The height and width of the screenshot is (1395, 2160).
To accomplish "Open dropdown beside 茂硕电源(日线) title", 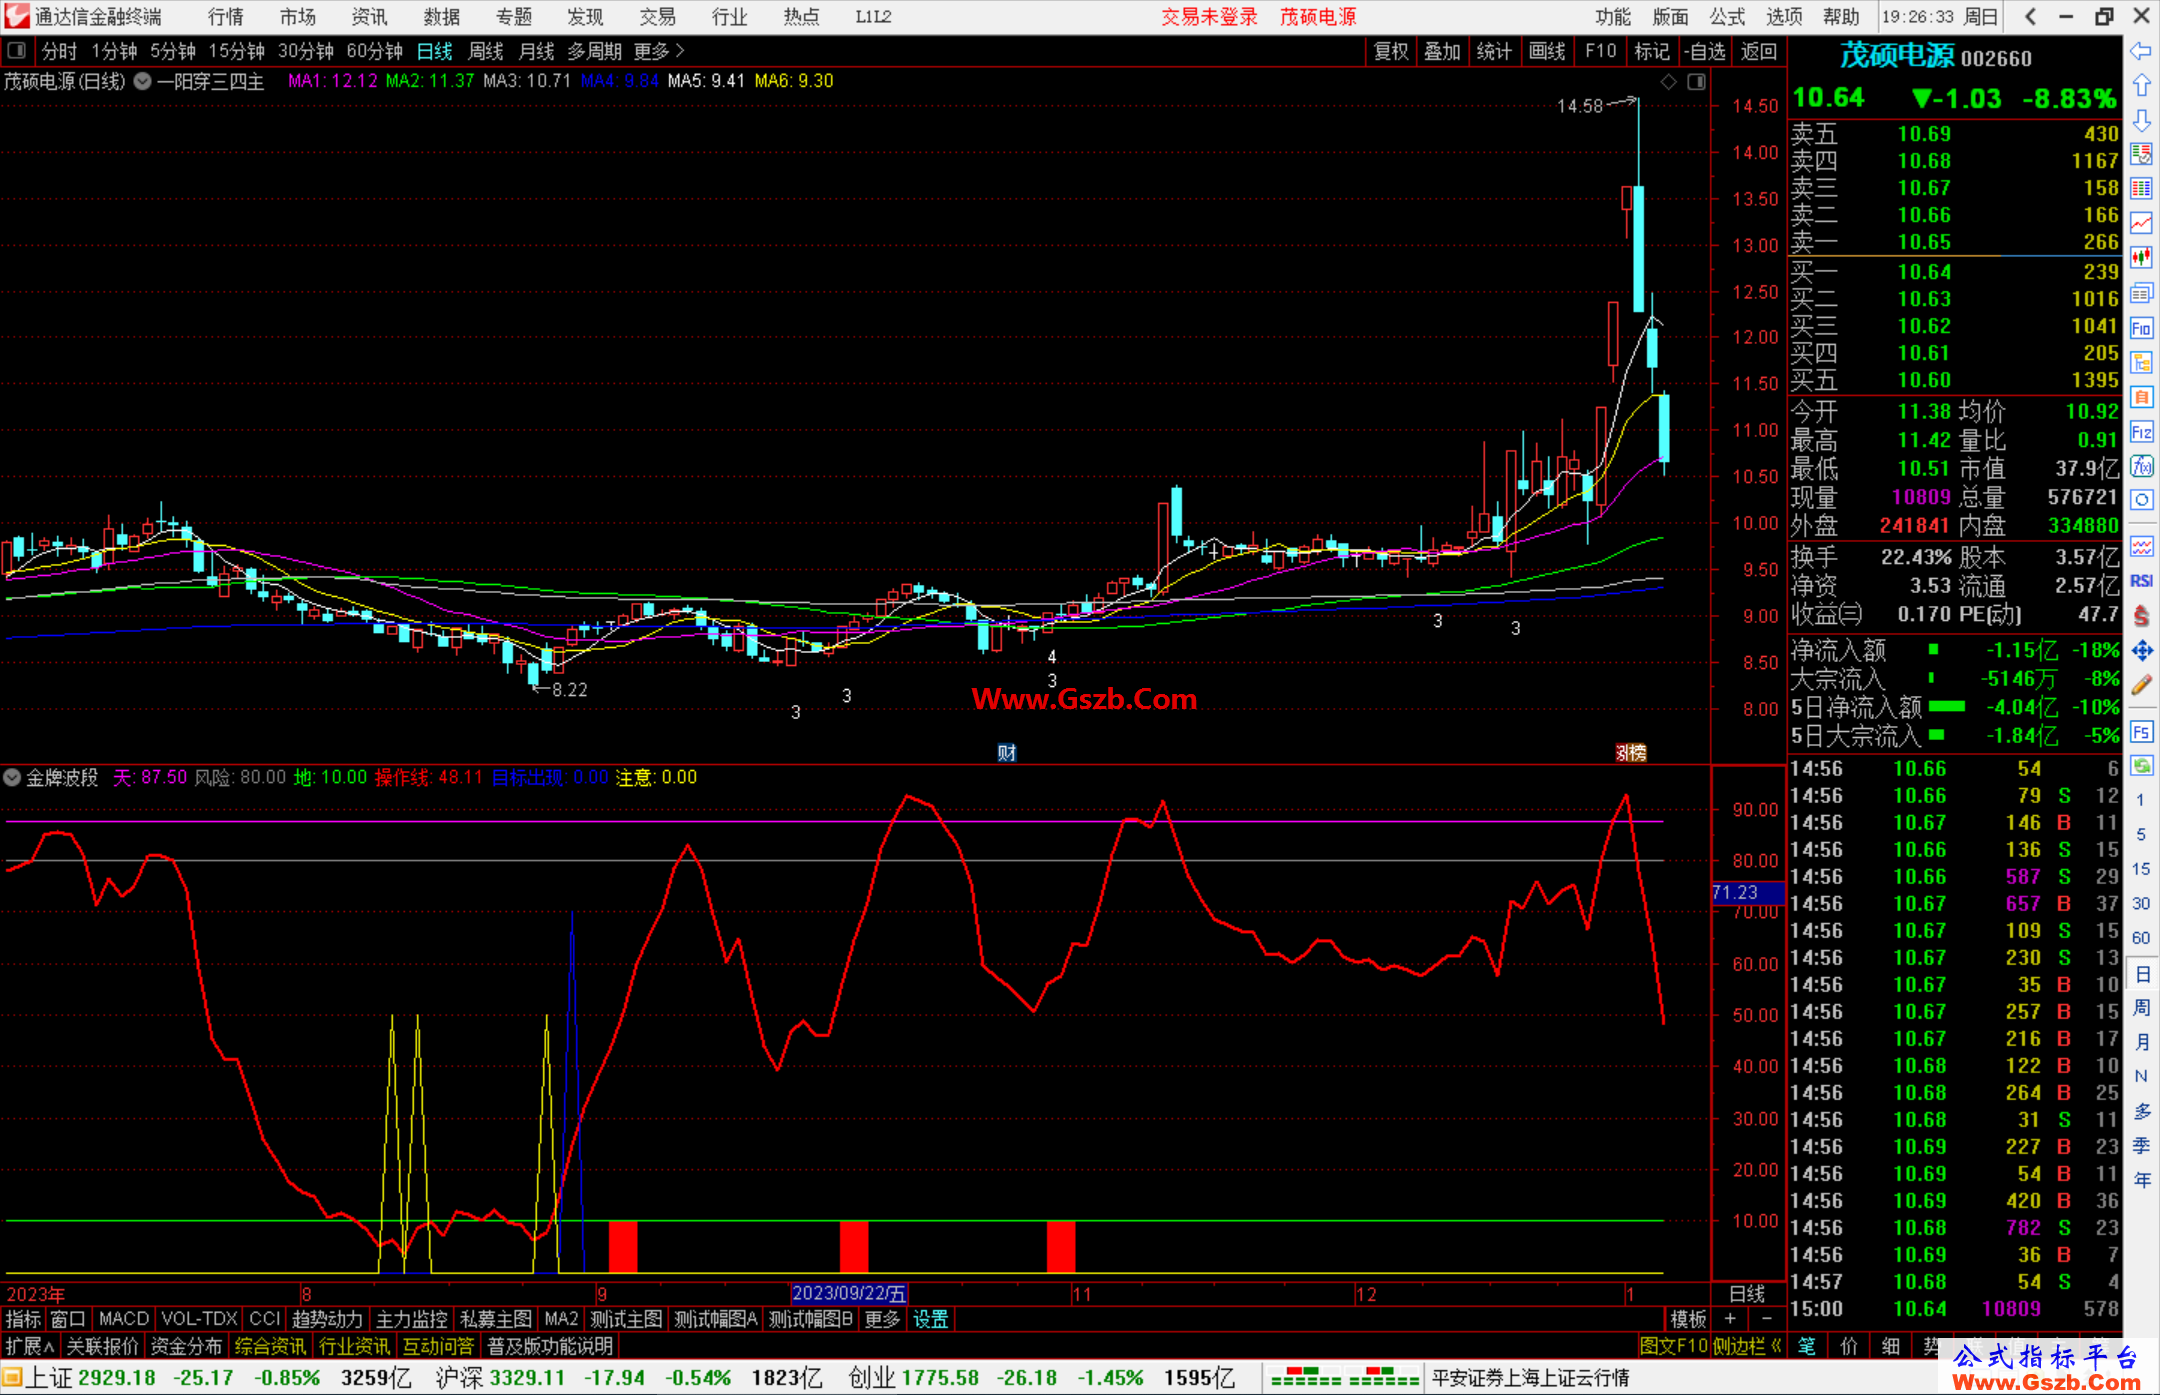I will point(143,81).
